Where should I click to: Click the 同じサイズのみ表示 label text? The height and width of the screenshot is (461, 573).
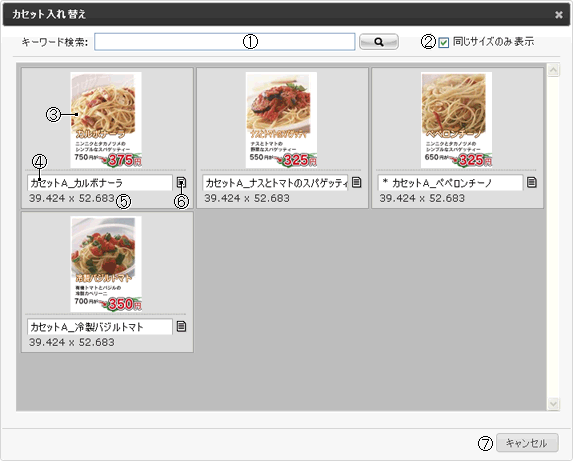[493, 42]
